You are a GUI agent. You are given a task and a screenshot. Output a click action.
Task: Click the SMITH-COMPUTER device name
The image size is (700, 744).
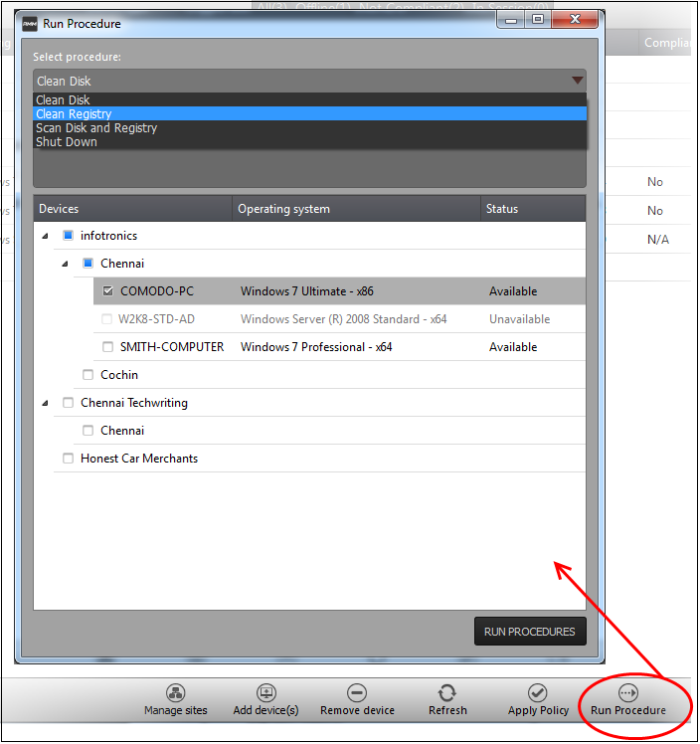[172, 347]
